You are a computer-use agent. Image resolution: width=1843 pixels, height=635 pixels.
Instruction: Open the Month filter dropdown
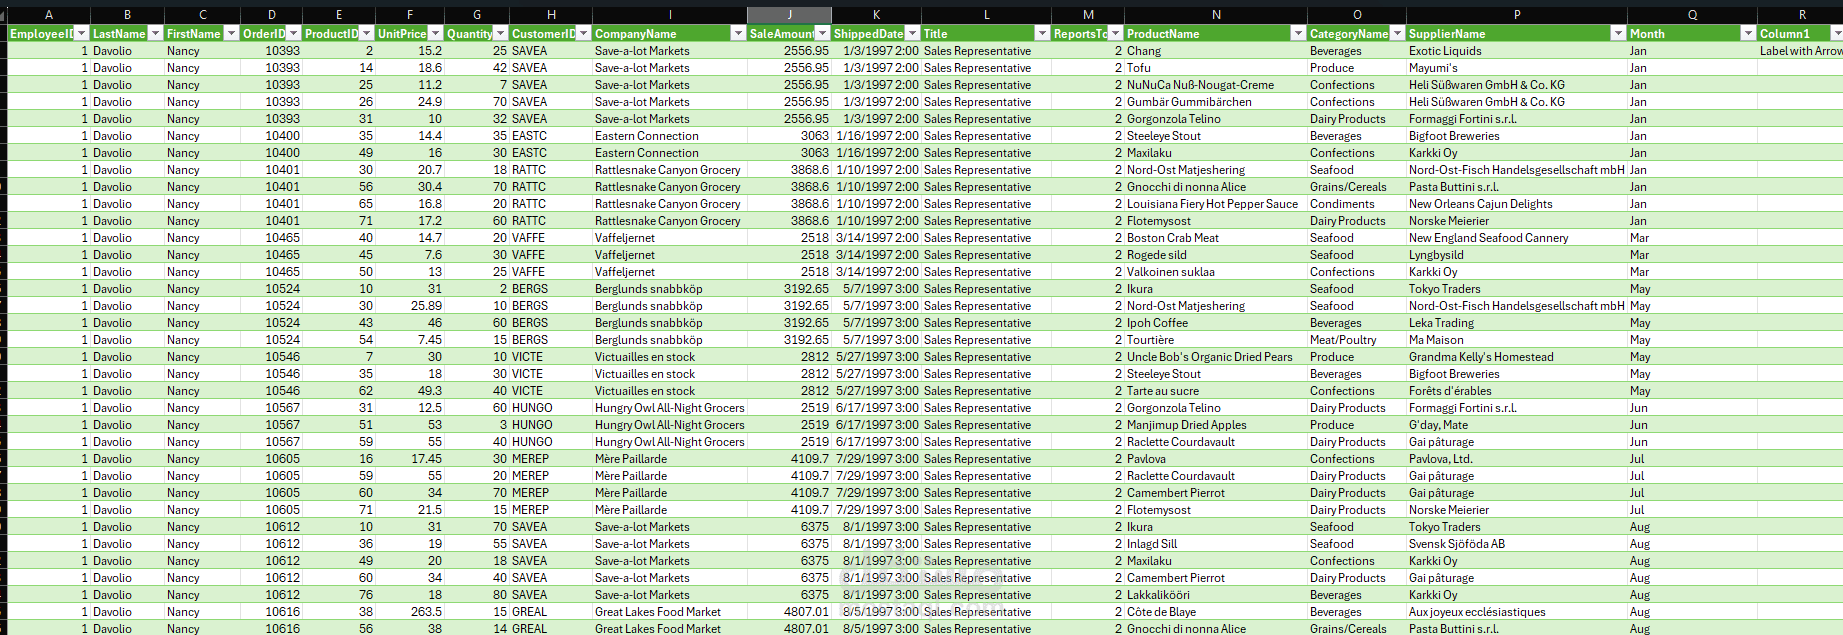click(1747, 33)
